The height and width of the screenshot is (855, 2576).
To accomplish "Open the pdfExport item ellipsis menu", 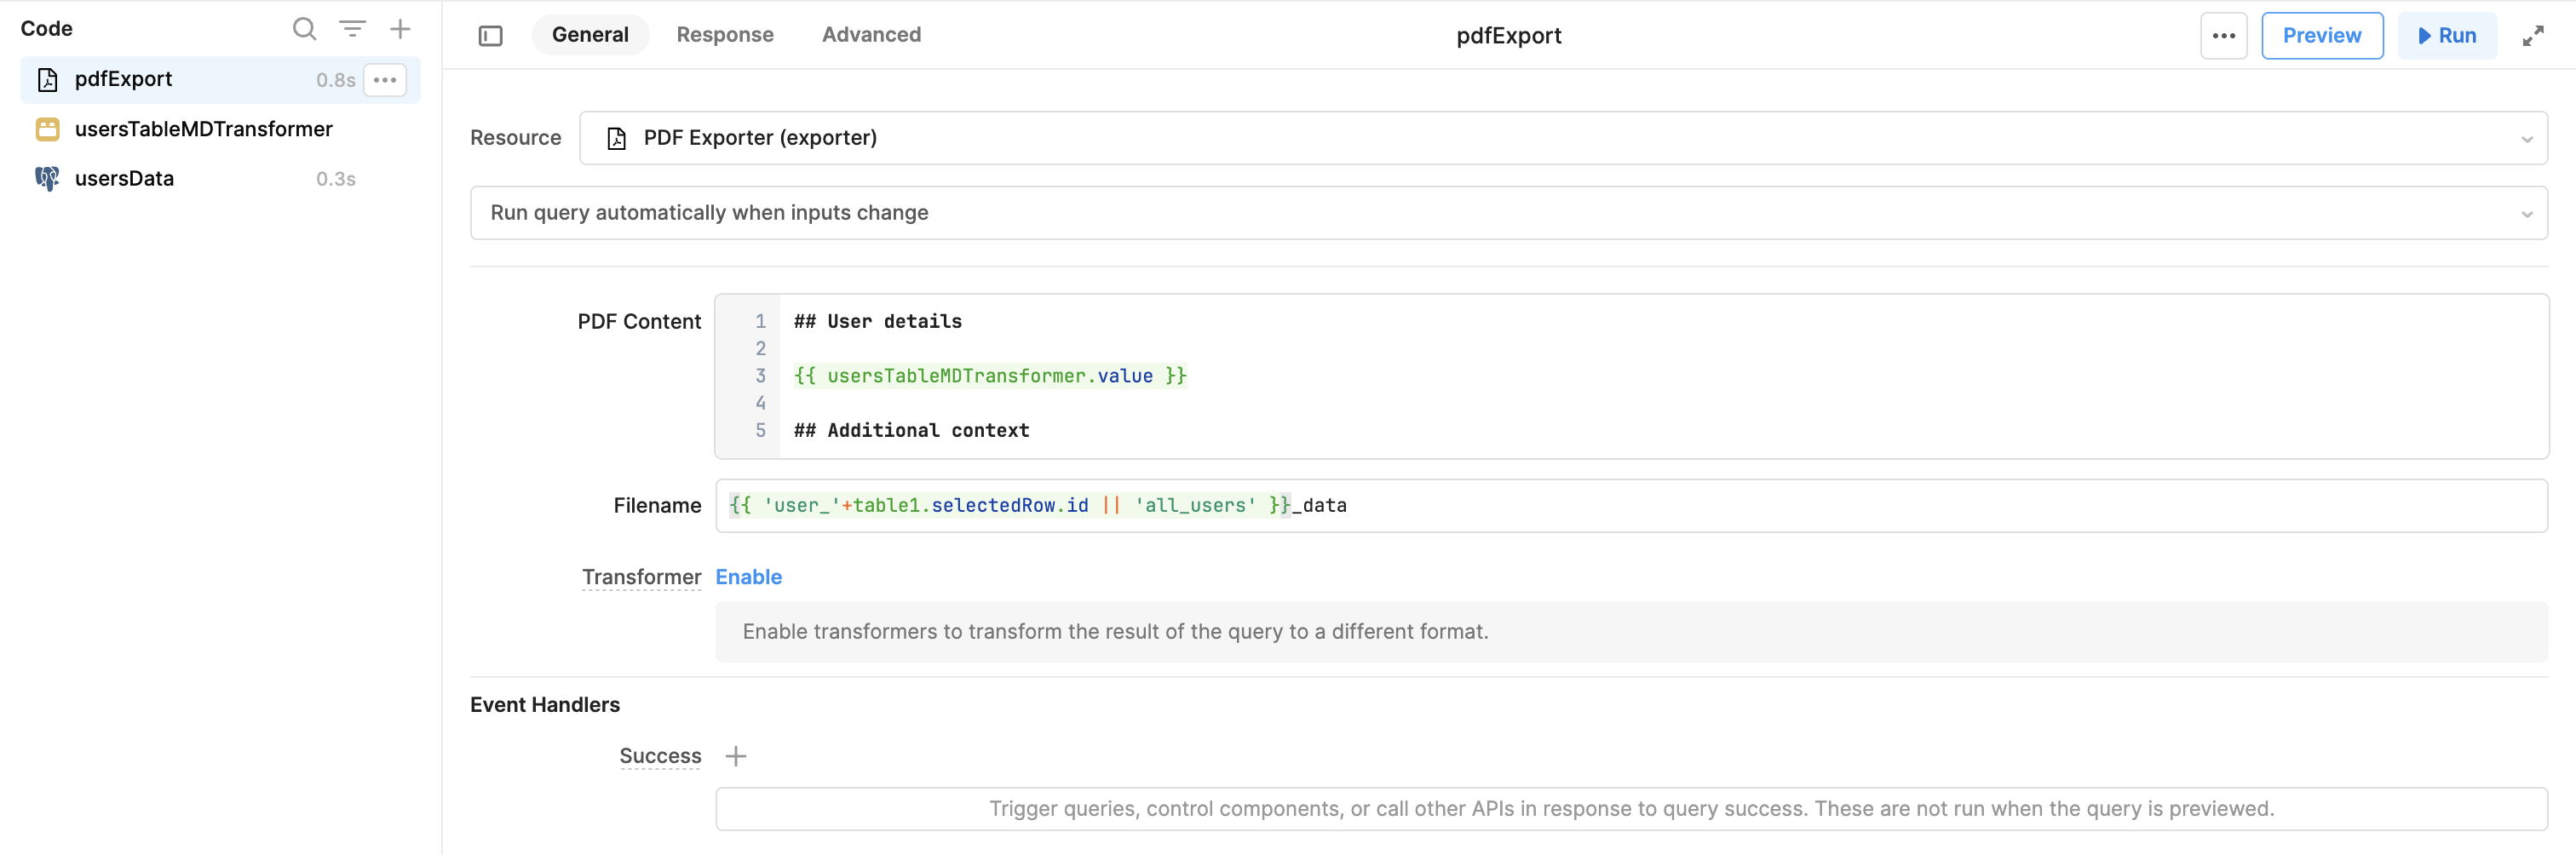I will (385, 80).
